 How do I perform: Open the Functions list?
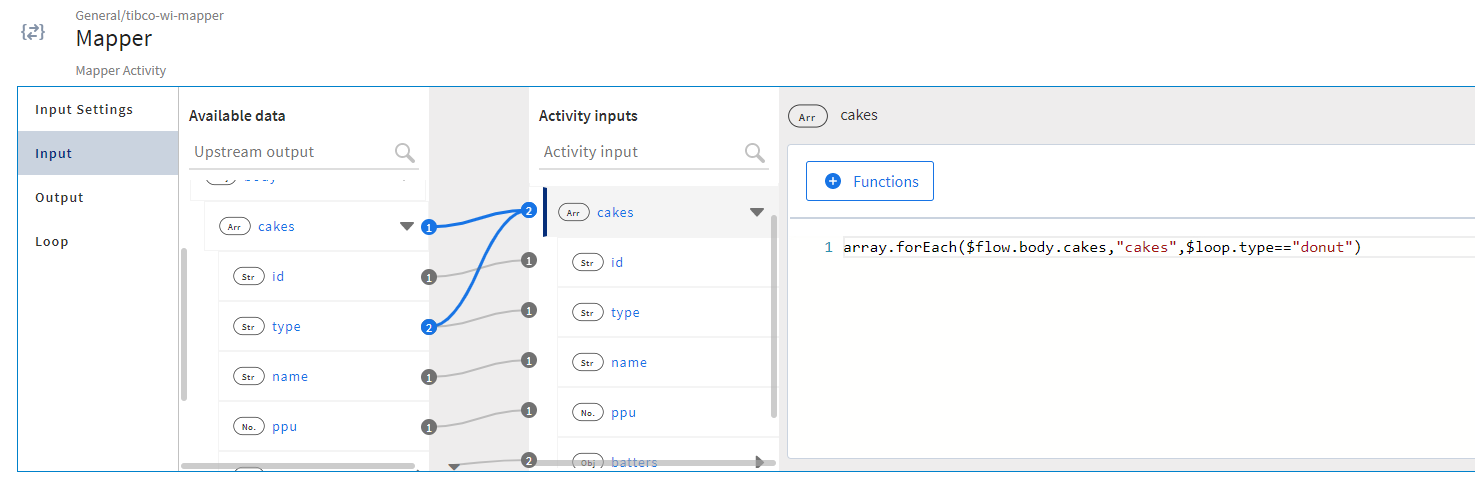coord(870,182)
